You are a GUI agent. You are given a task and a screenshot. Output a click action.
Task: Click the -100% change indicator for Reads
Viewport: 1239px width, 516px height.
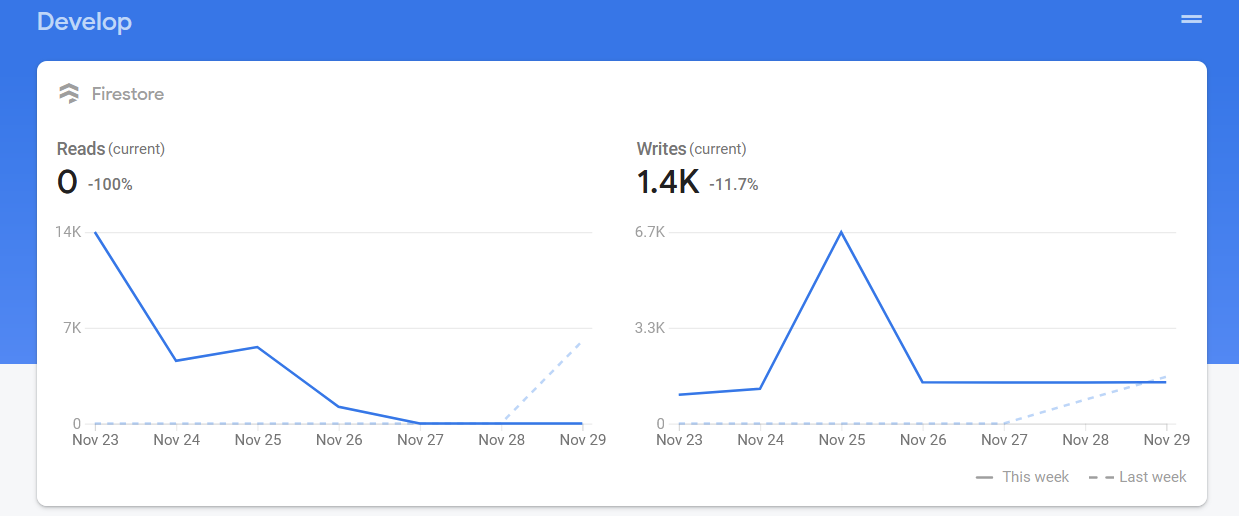point(110,184)
